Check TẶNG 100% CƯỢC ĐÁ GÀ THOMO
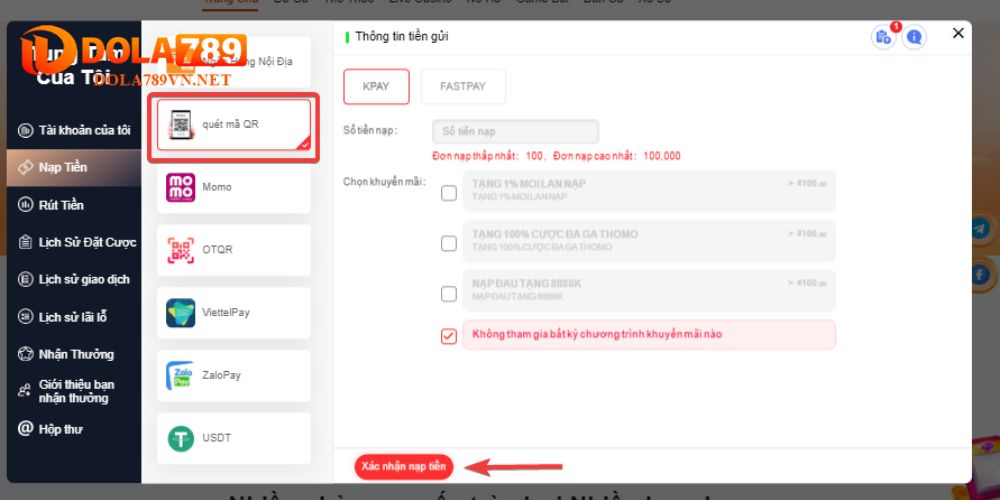The height and width of the screenshot is (500, 1000). [449, 243]
